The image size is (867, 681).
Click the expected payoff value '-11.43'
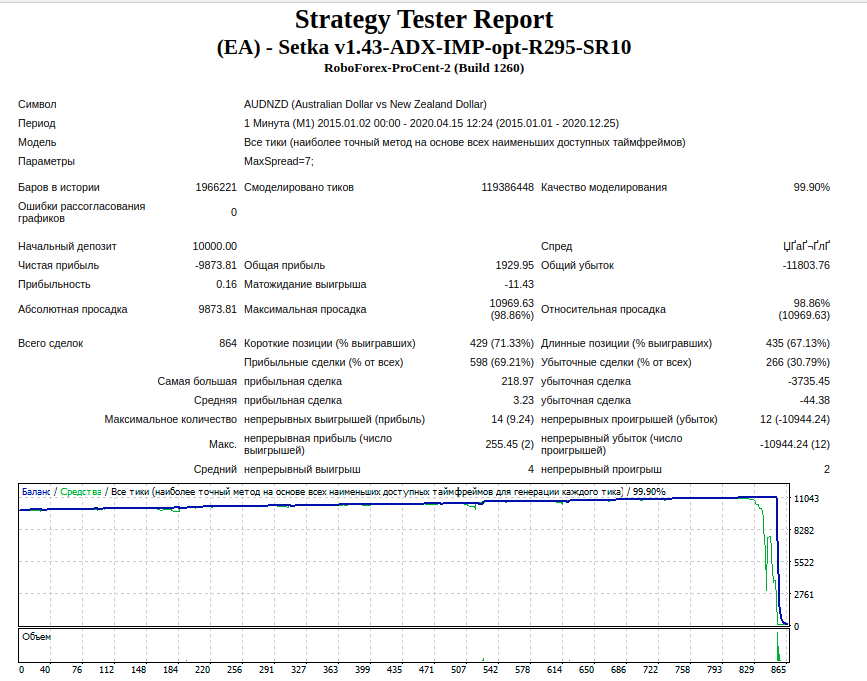pyautogui.click(x=519, y=285)
